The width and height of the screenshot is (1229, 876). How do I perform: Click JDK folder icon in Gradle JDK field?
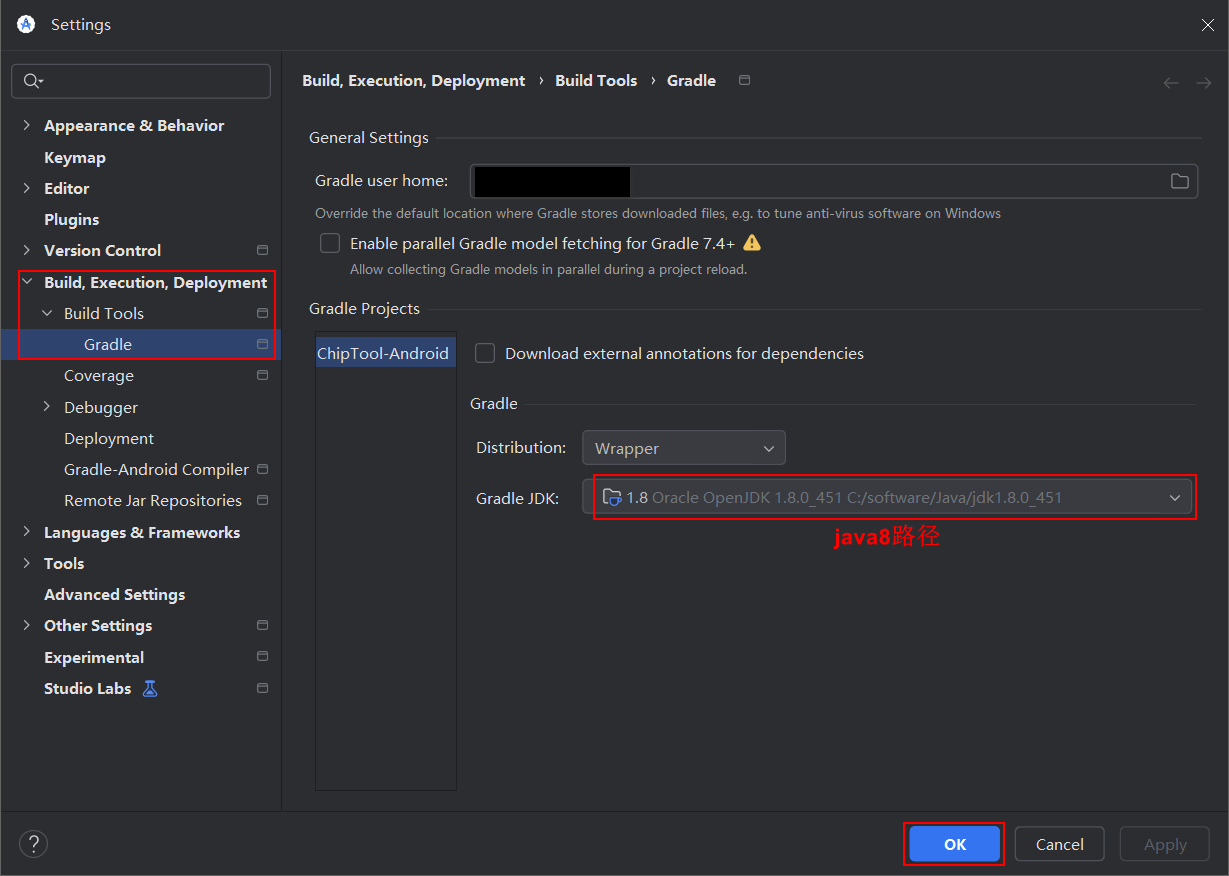click(612, 497)
